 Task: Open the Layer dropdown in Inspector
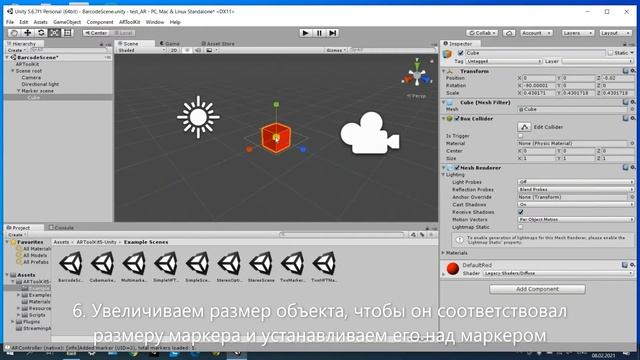[598, 61]
